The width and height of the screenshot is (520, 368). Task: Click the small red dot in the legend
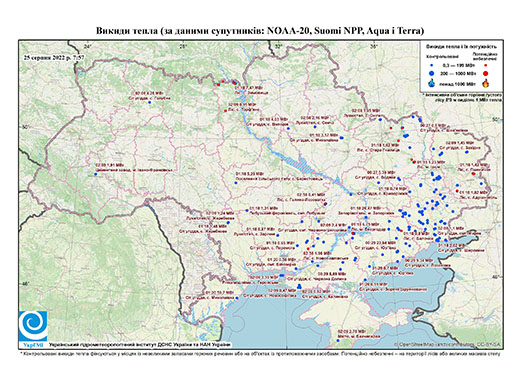pos(485,66)
